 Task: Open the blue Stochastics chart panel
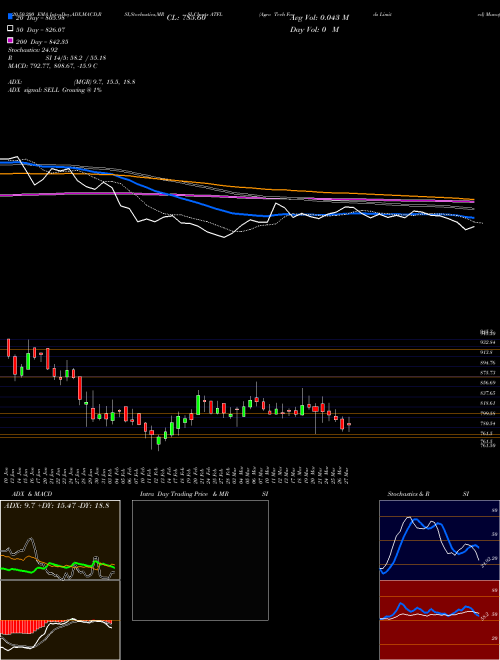coord(439,540)
